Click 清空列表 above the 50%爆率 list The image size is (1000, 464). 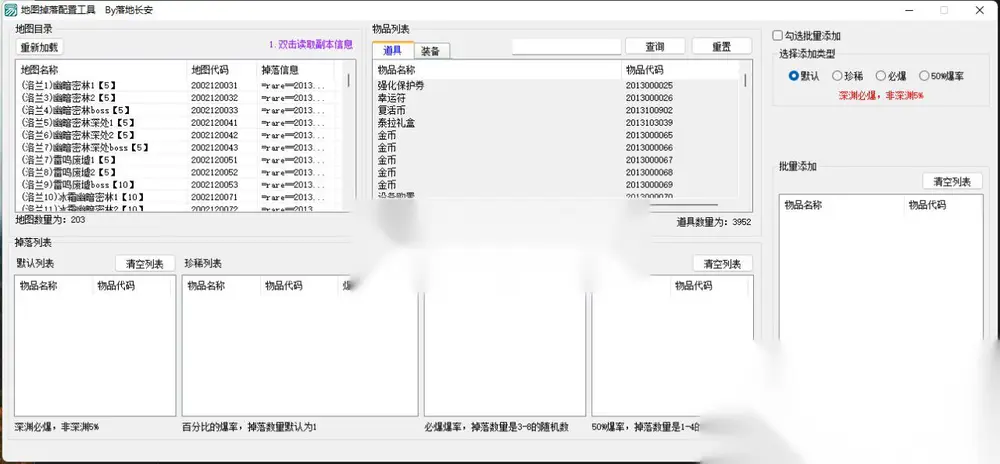723,264
